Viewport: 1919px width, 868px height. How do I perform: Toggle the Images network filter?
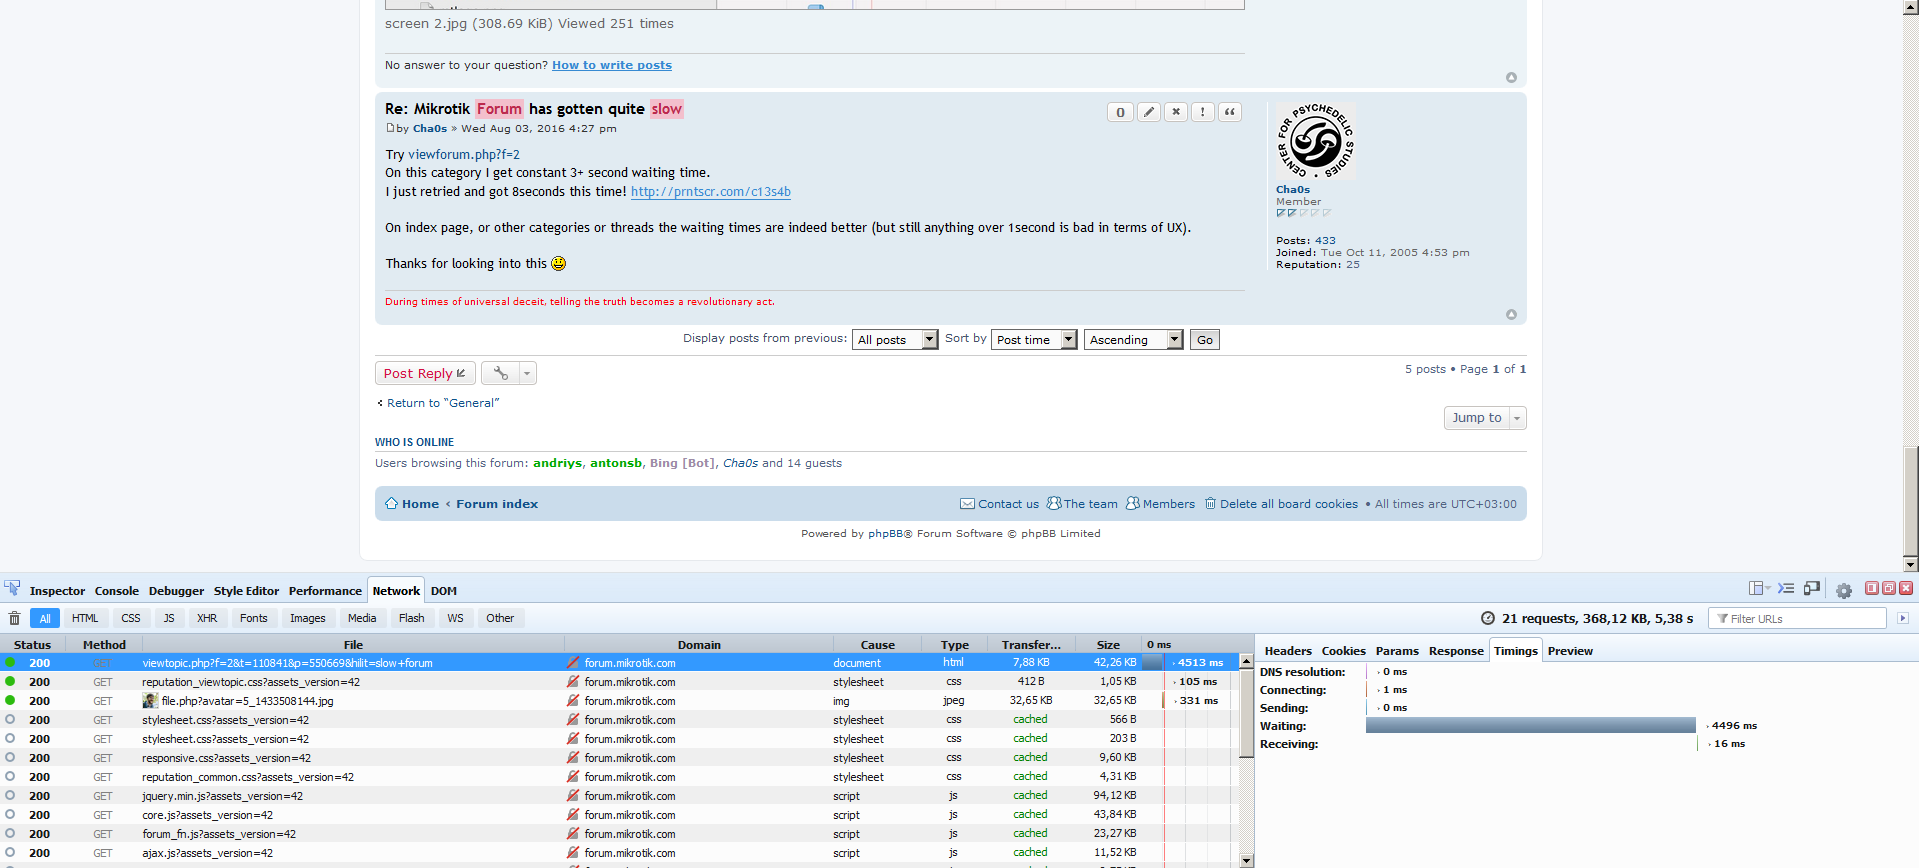pos(308,618)
